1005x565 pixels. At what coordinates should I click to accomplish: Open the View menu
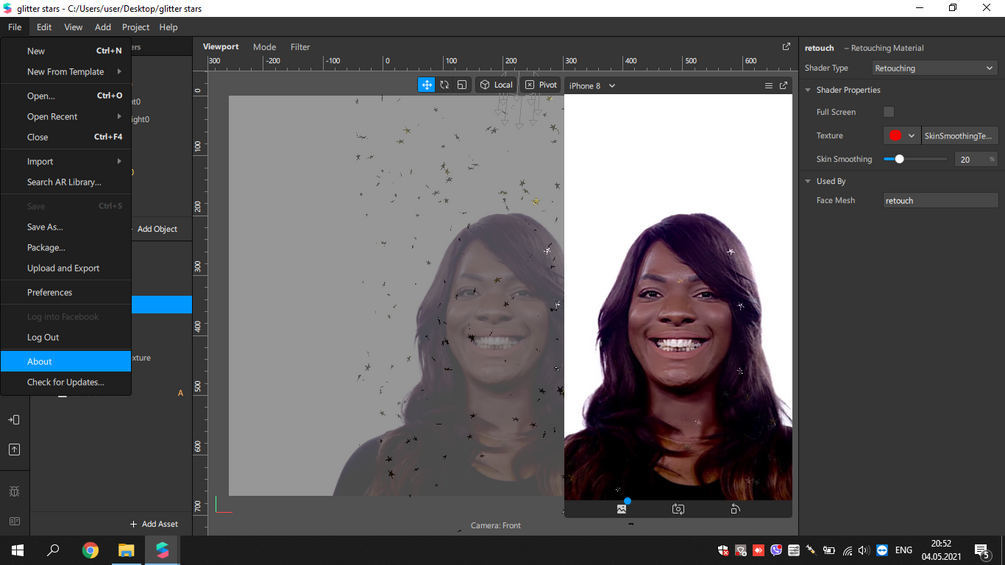click(x=73, y=27)
